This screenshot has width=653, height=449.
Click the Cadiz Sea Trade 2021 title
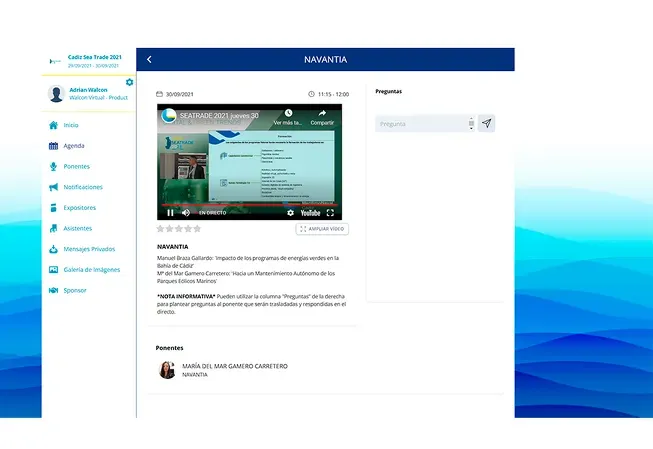pos(95,57)
